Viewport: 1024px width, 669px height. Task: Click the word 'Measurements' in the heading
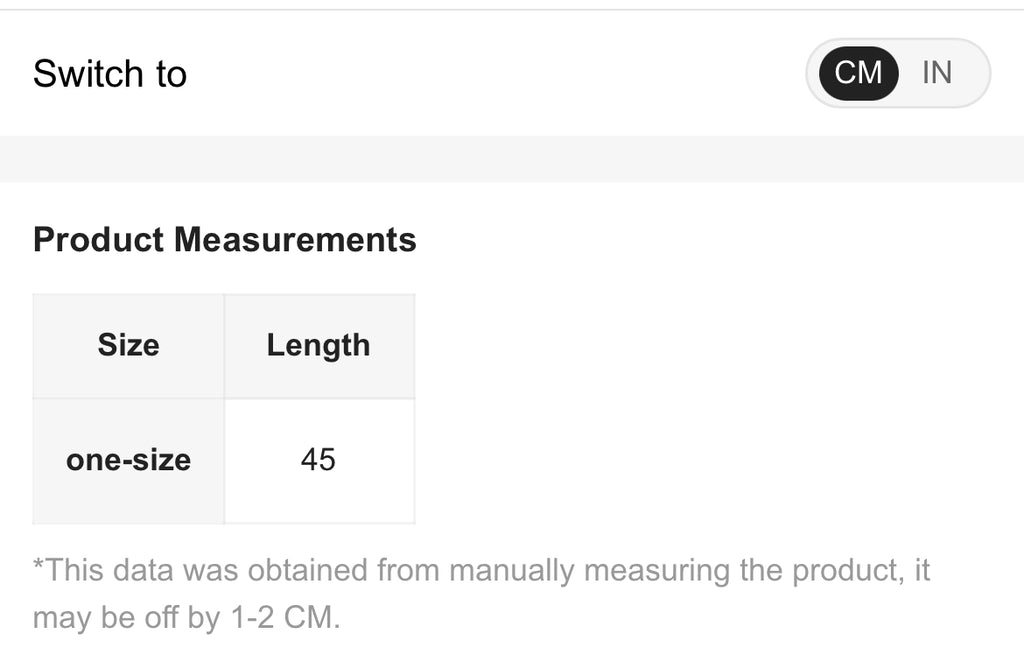(295, 240)
